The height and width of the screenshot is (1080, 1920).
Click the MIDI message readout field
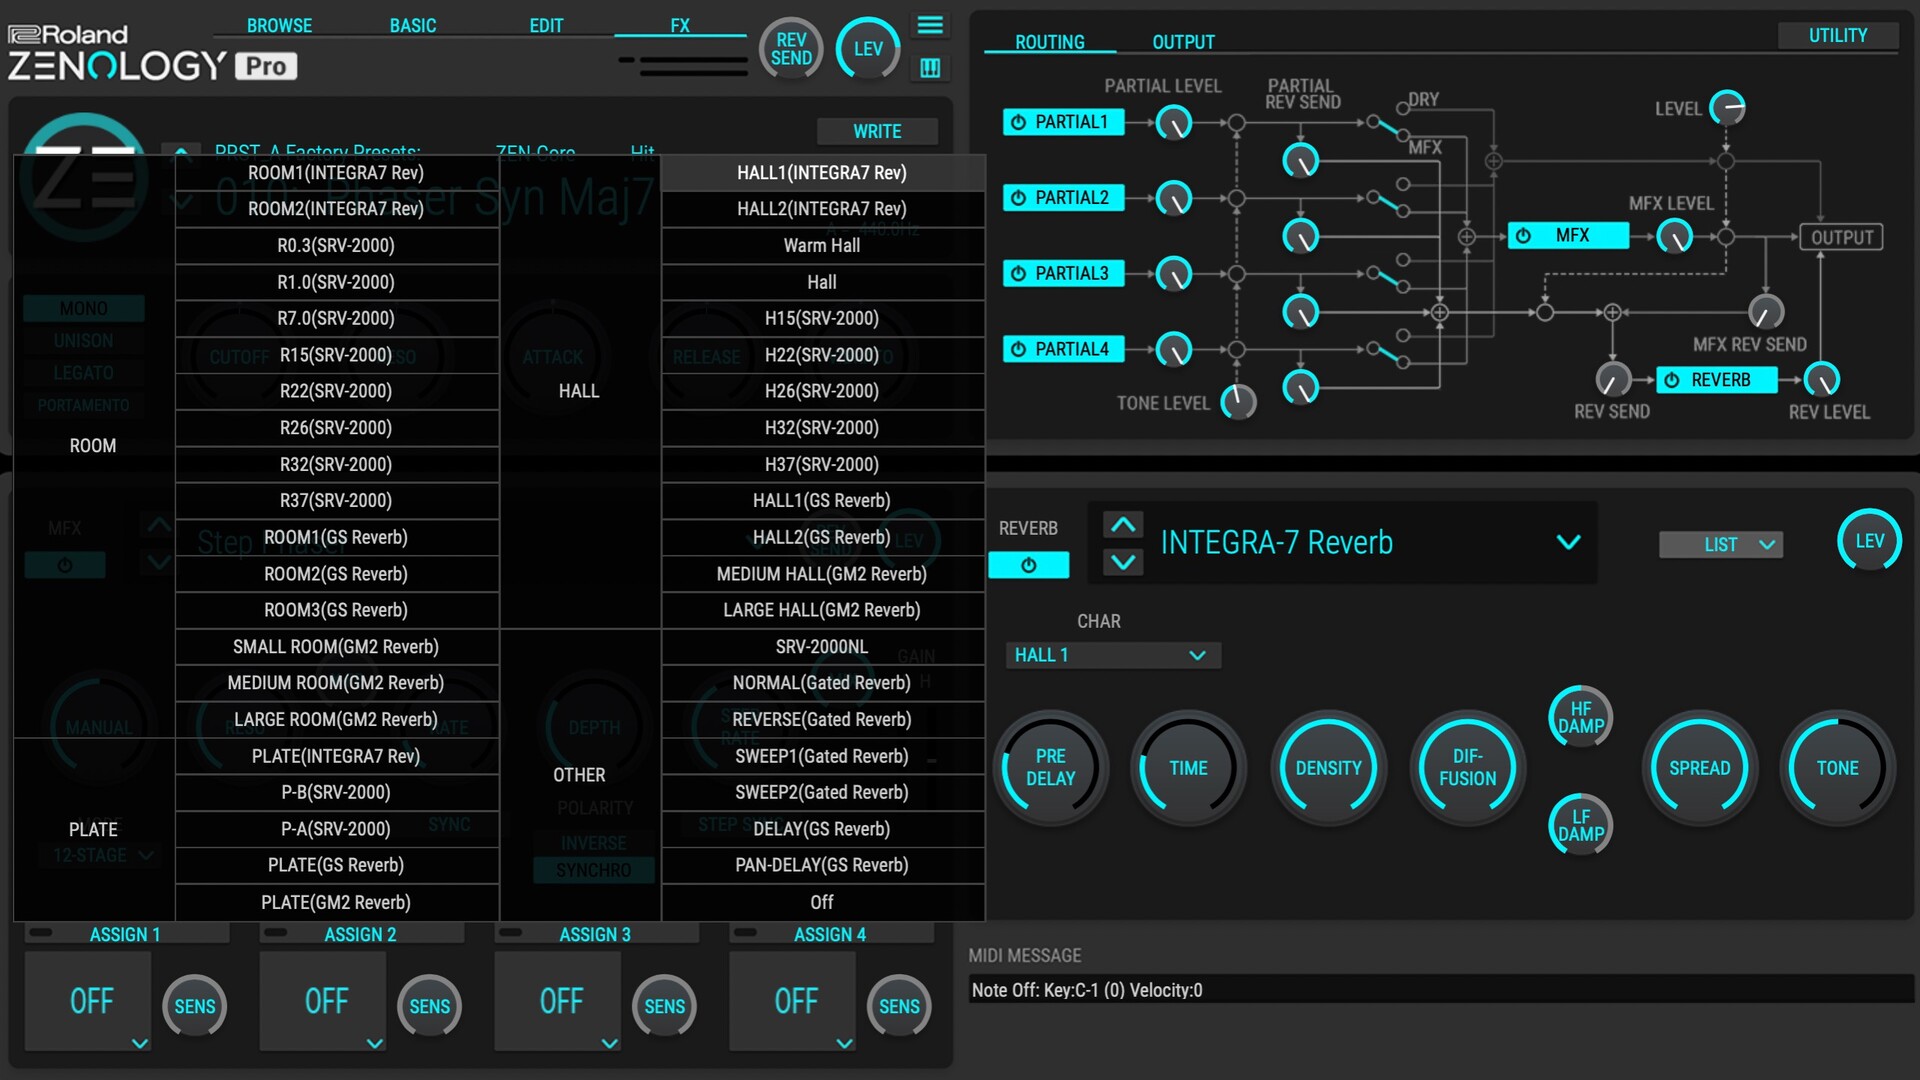[x=1440, y=990]
